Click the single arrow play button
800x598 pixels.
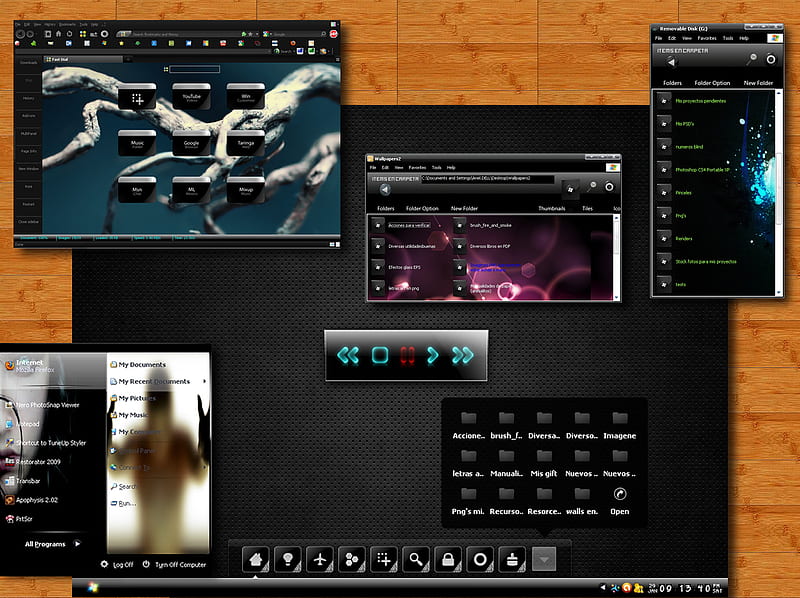click(433, 355)
